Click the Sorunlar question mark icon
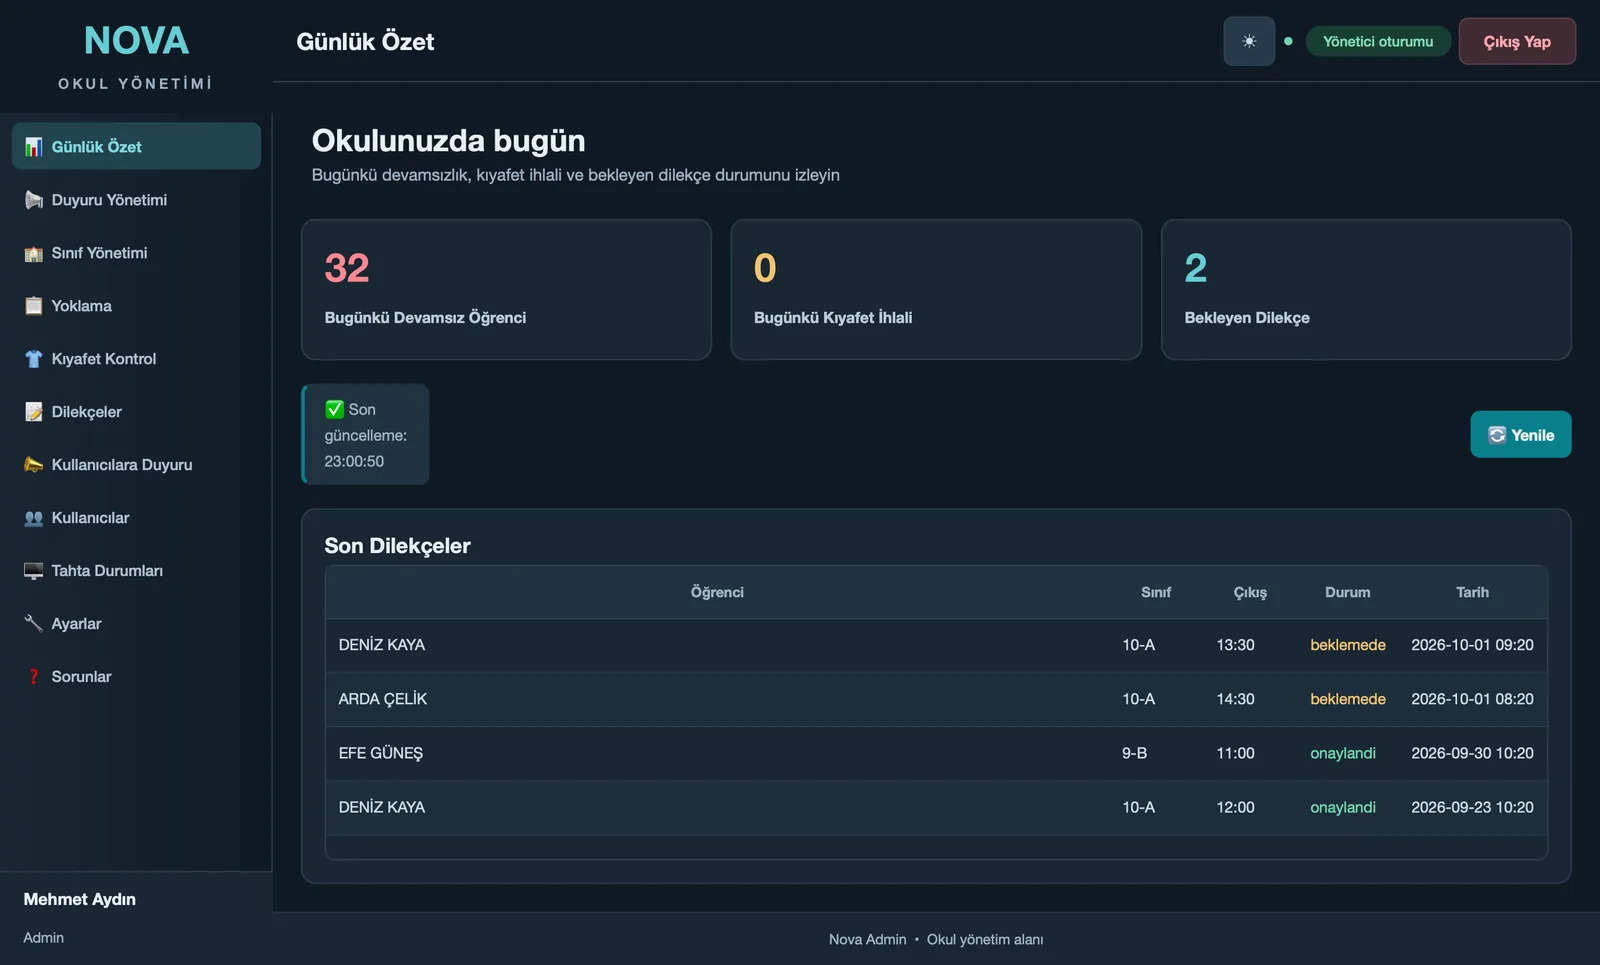 [x=33, y=677]
